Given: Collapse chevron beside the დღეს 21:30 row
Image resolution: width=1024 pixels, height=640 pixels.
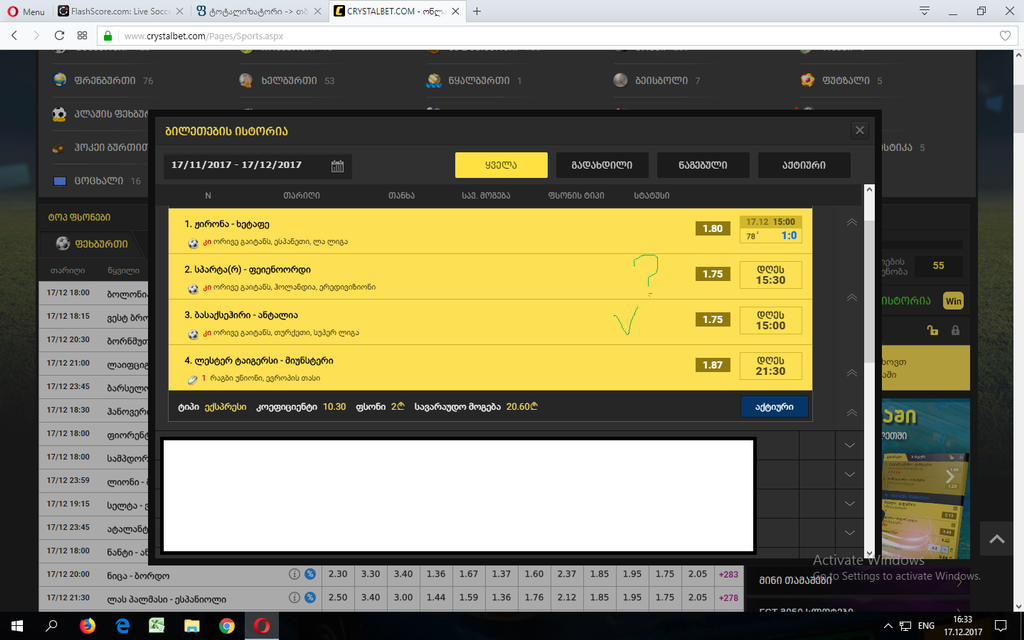Looking at the screenshot, I should (851, 373).
